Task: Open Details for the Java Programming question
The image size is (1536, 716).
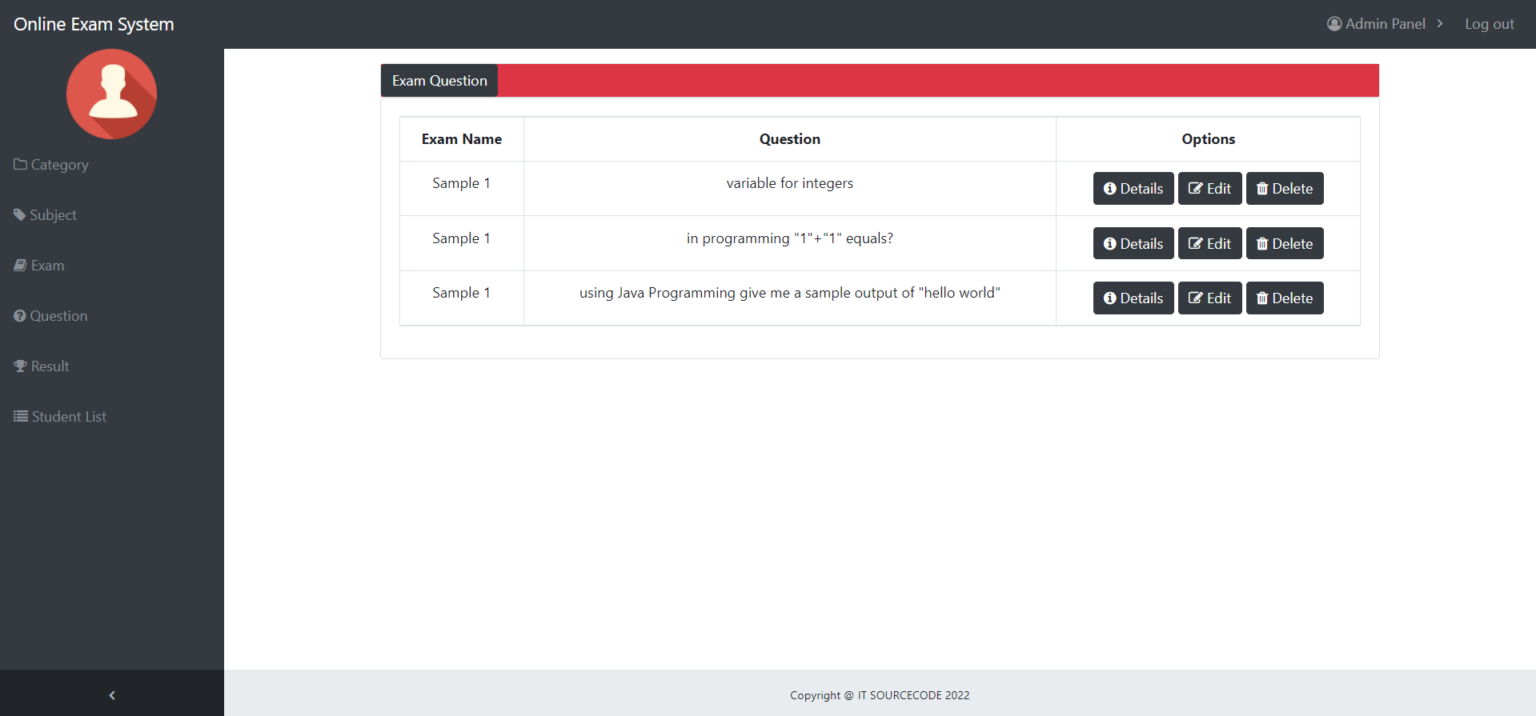Action: coord(1133,297)
